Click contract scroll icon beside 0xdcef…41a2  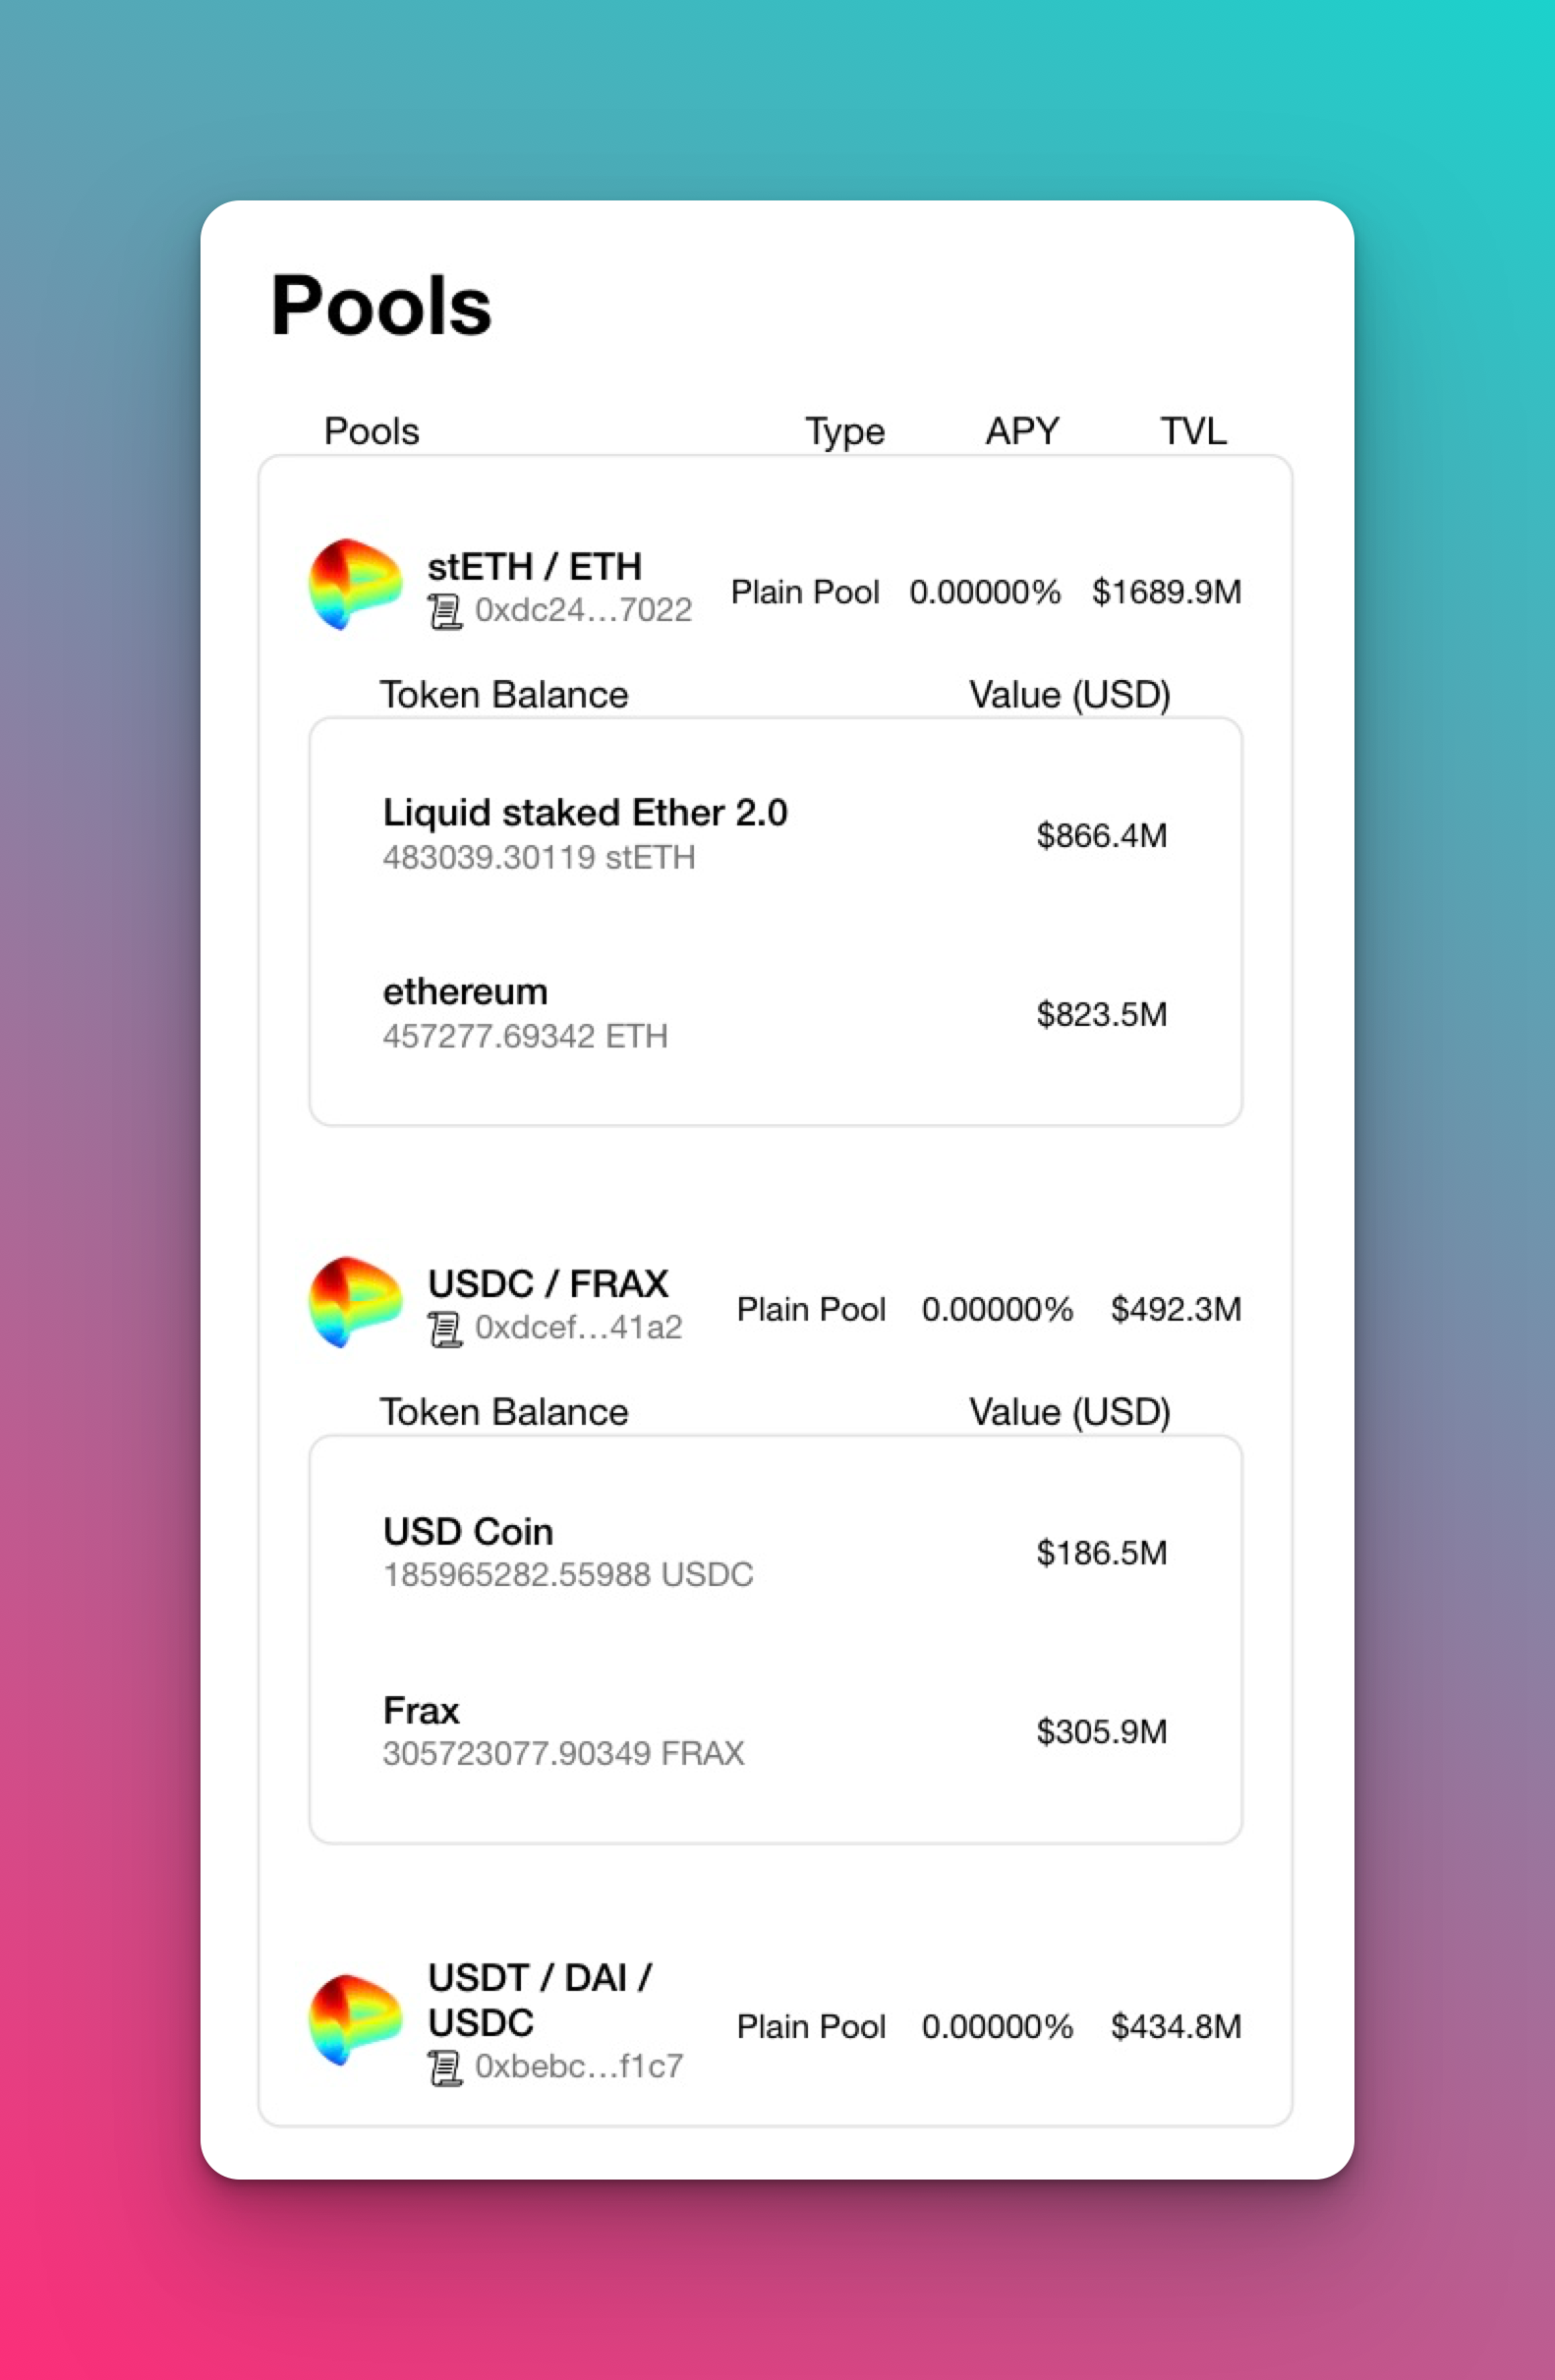(445, 1329)
